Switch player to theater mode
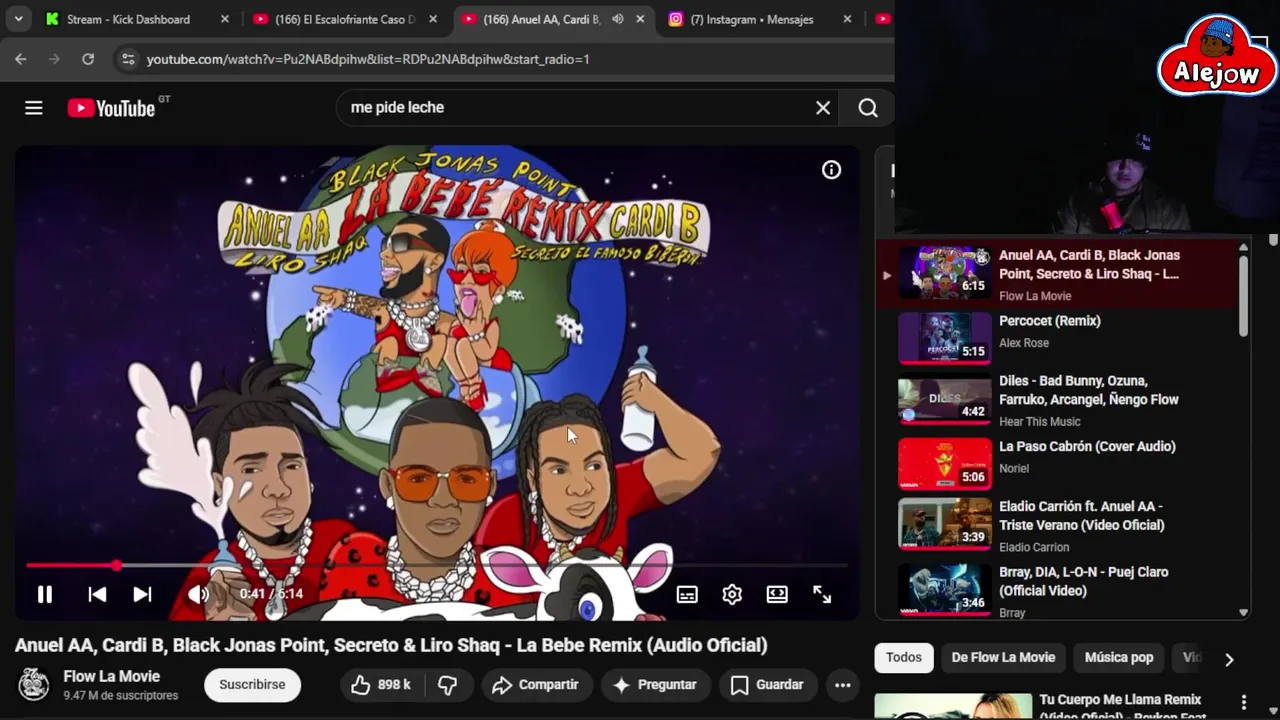Image resolution: width=1280 pixels, height=720 pixels. [x=777, y=594]
